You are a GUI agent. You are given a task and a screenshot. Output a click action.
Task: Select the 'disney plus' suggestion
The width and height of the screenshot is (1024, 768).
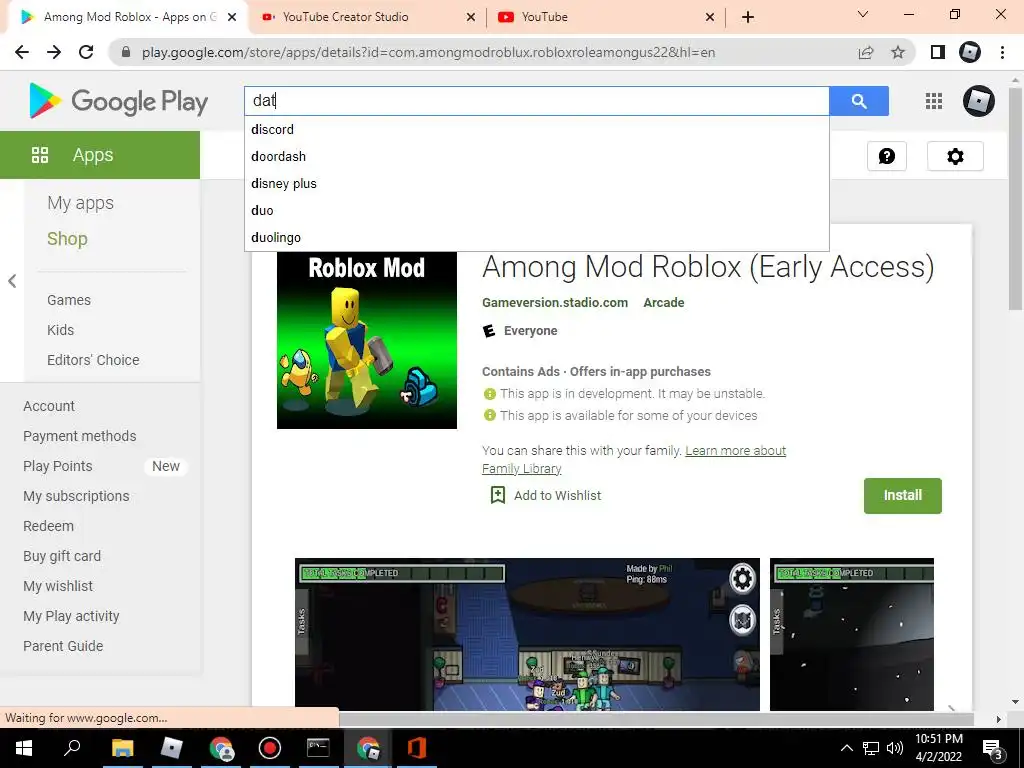(537, 184)
